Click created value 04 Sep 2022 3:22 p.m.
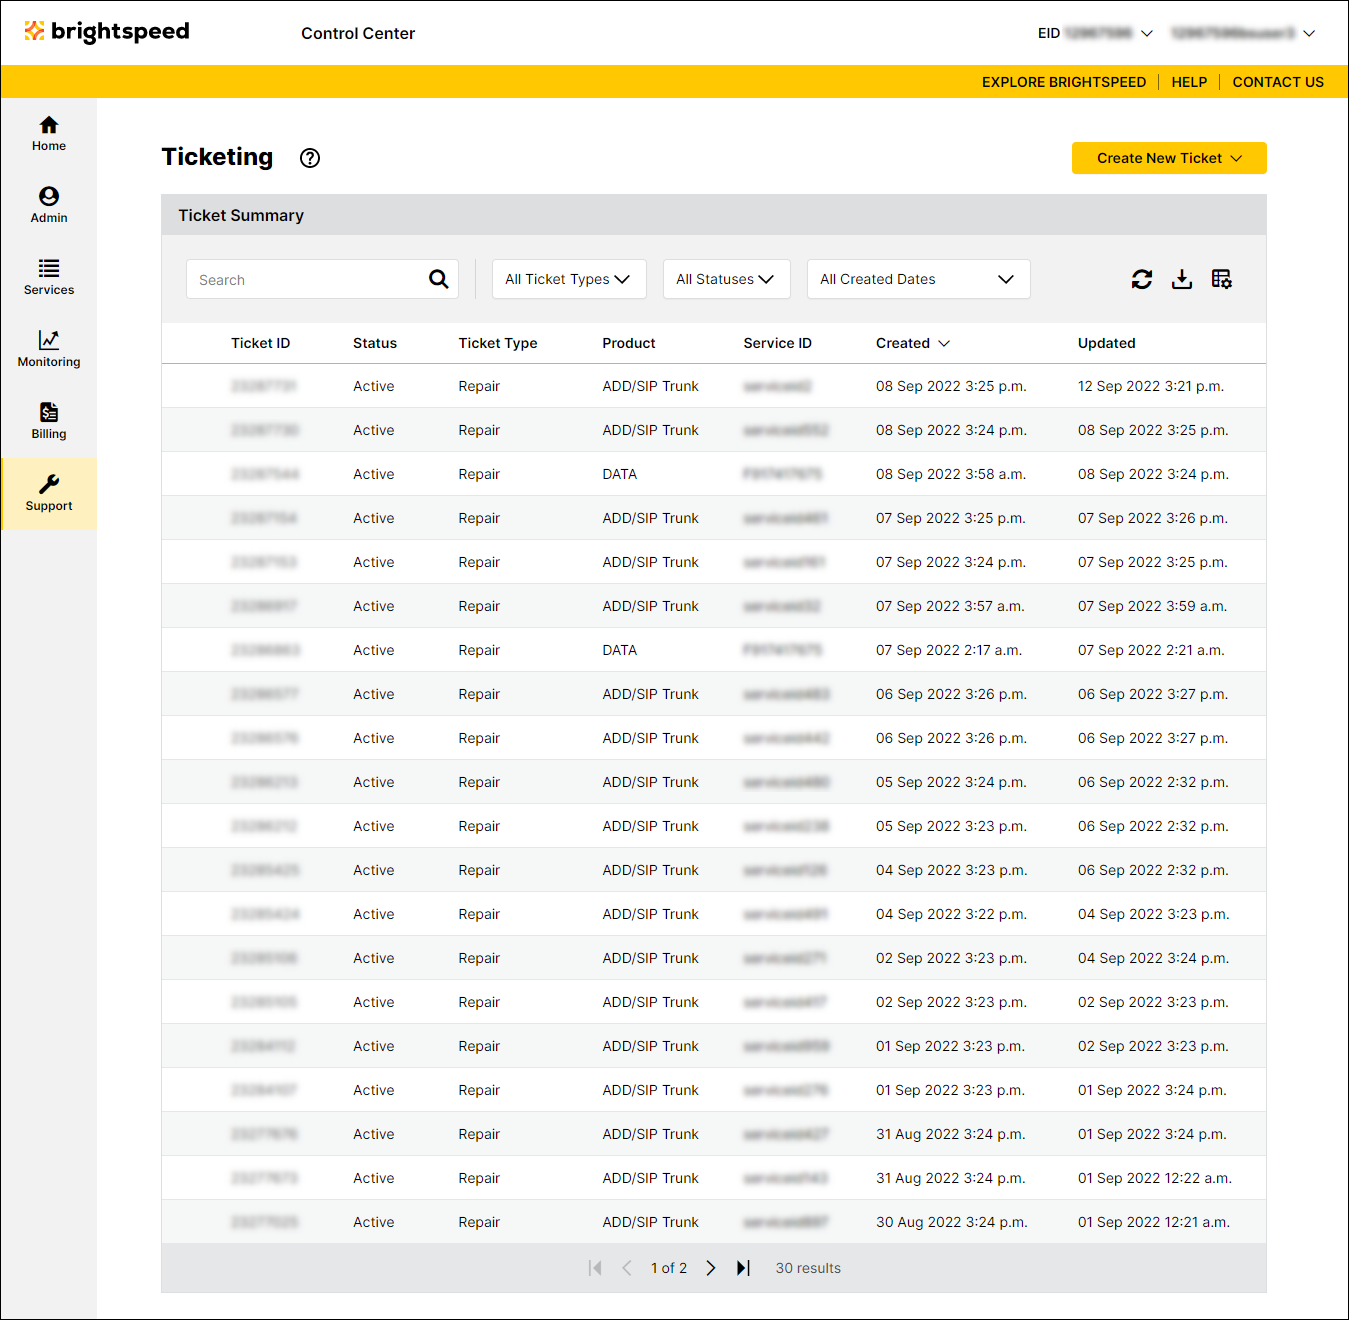 (951, 914)
